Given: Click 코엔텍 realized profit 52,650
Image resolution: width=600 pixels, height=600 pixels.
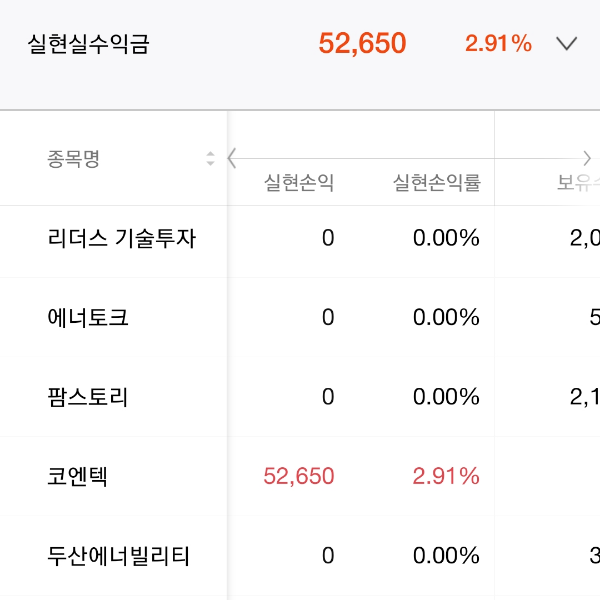Looking at the screenshot, I should [299, 476].
